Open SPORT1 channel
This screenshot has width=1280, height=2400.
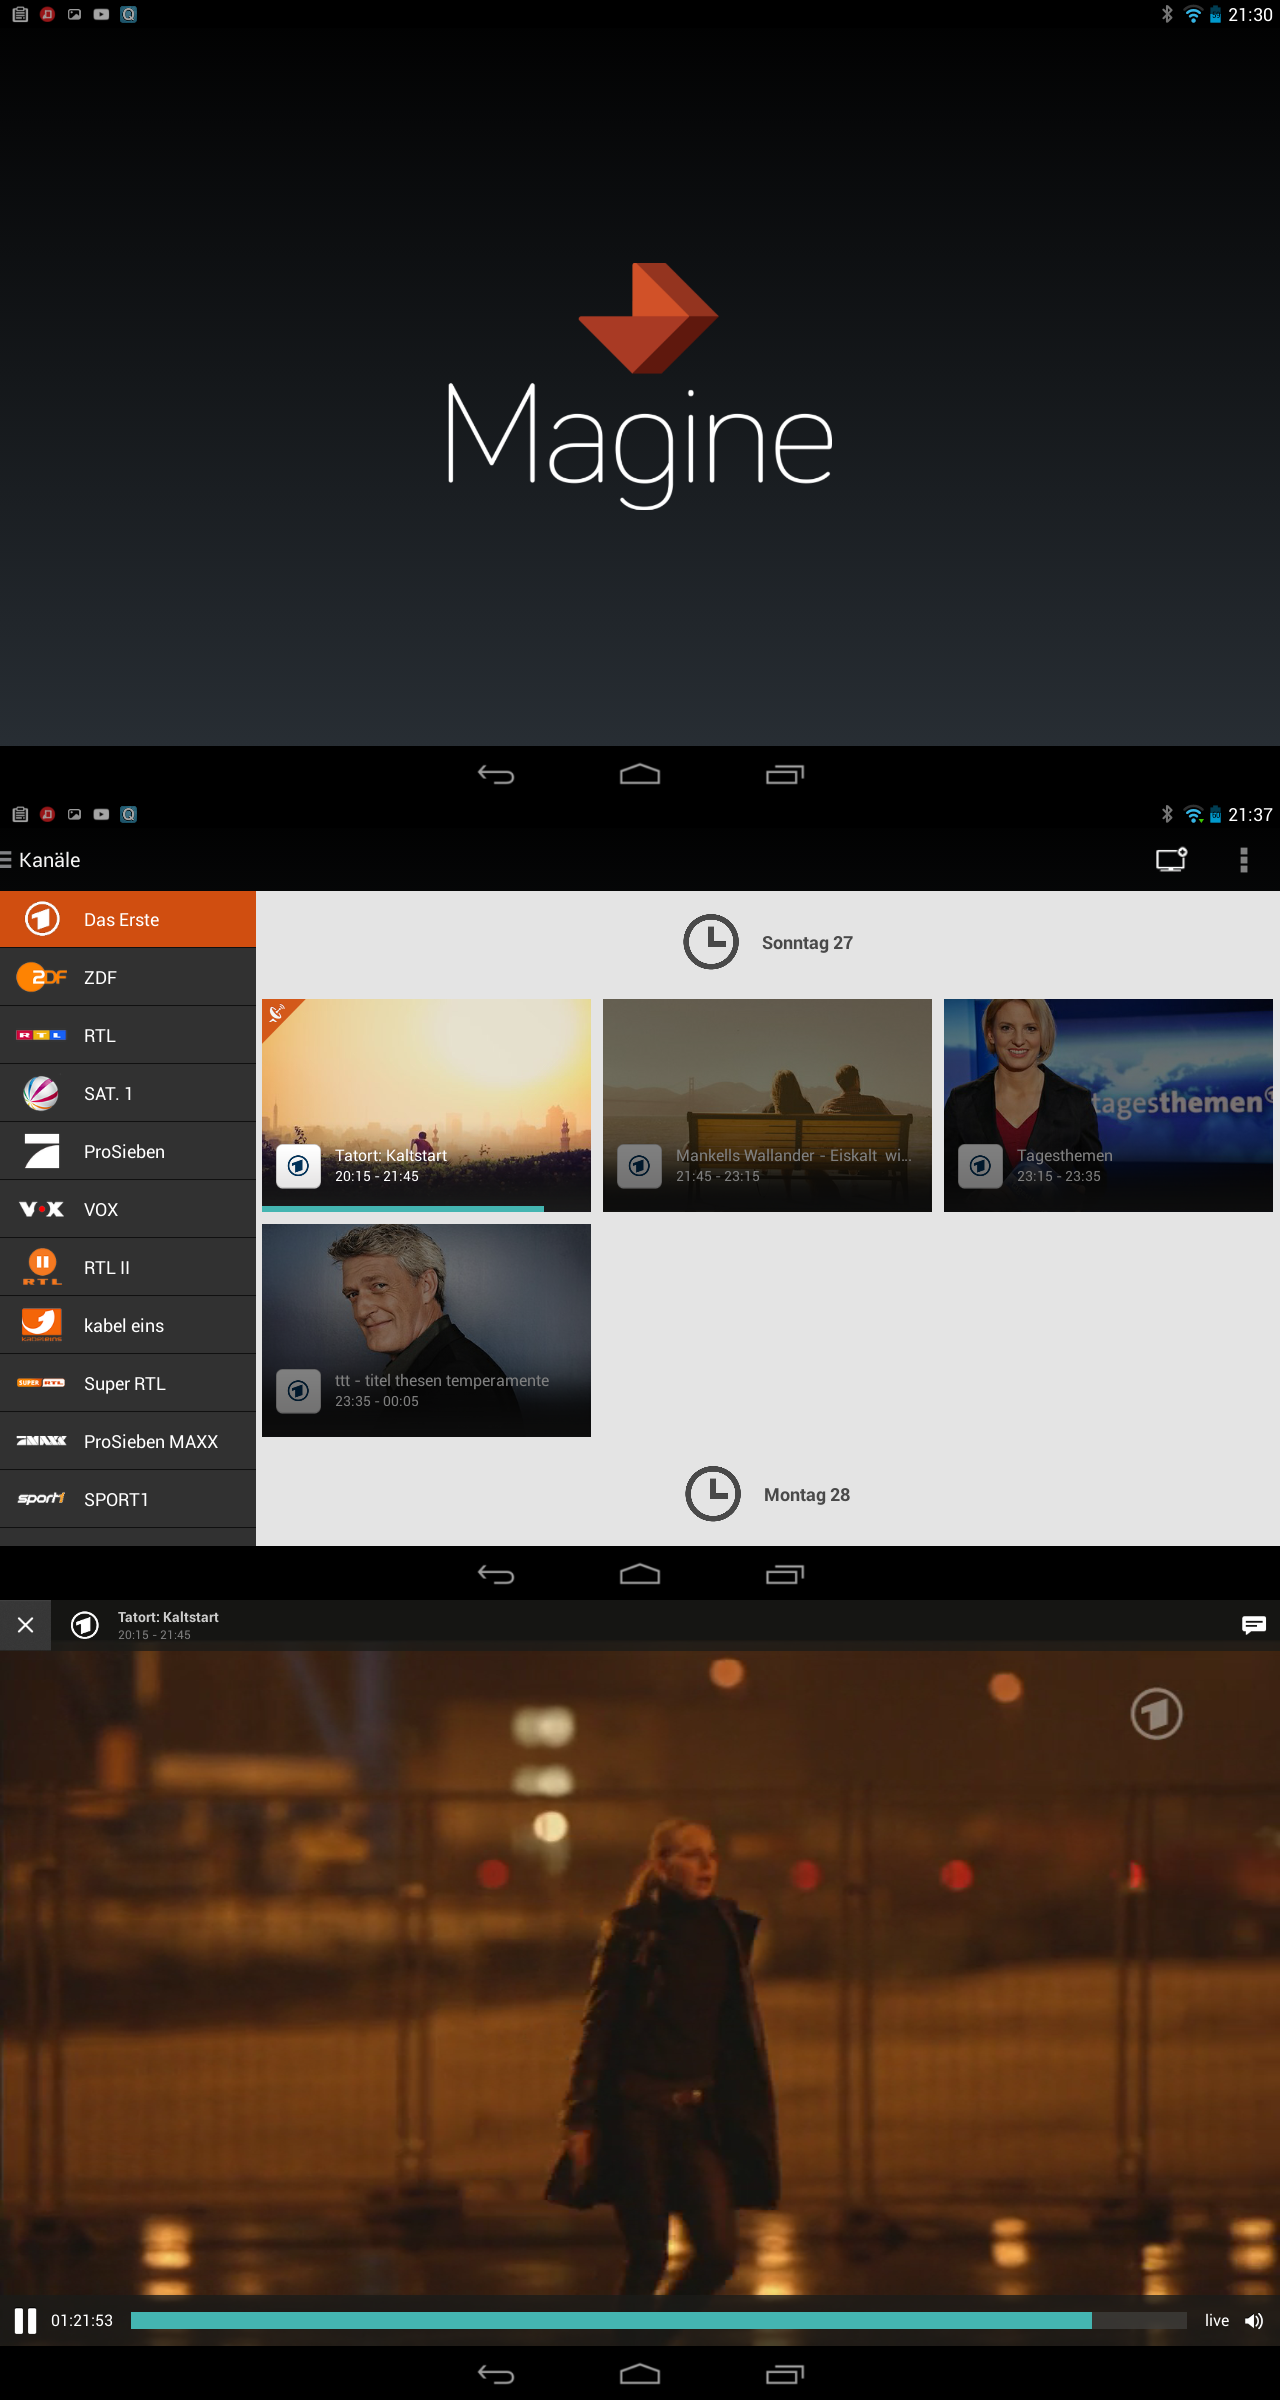[x=128, y=1500]
